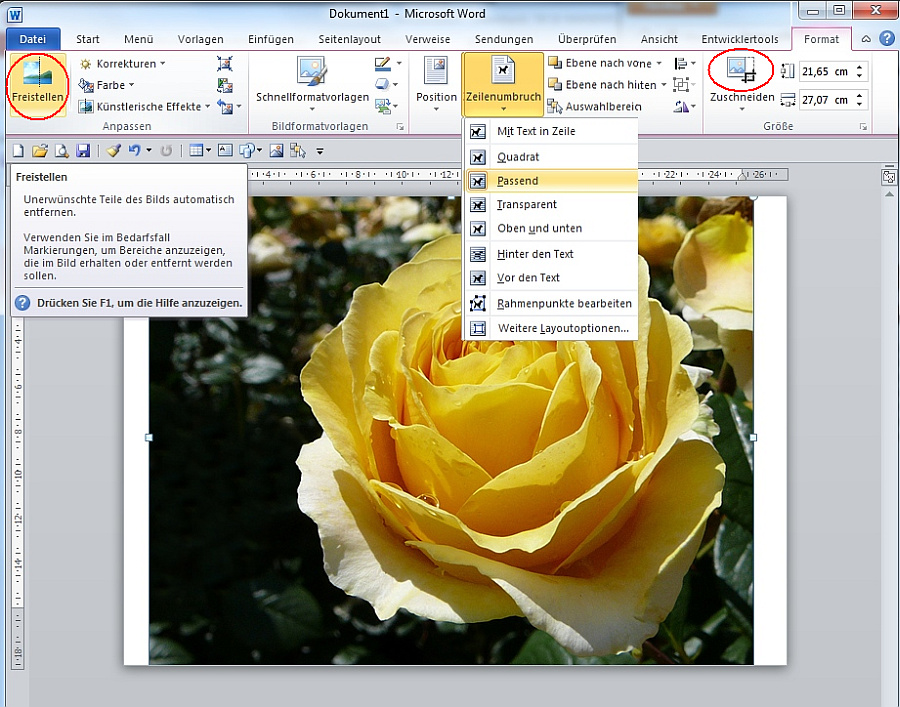Image resolution: width=900 pixels, height=707 pixels.
Task: Open 'Weitere Layoutoptionen...' entry
Action: click(x=562, y=328)
